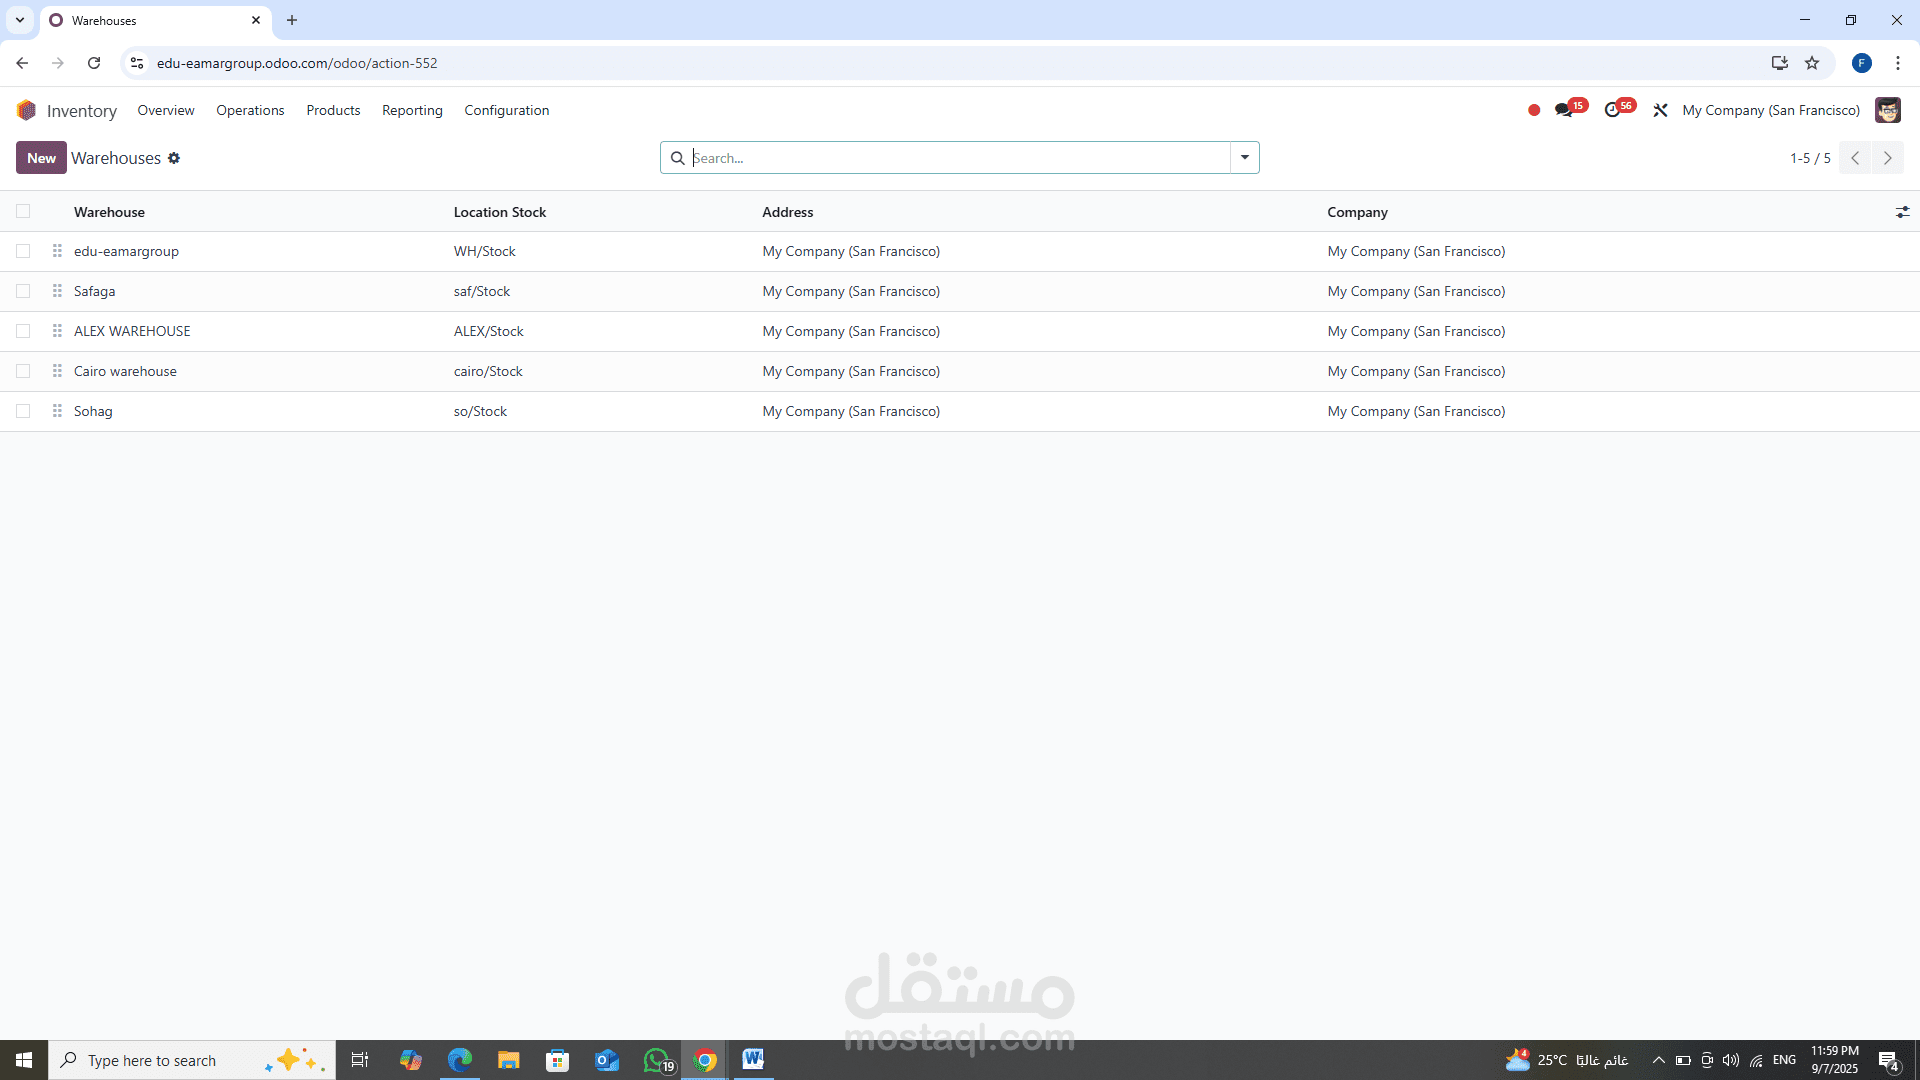The image size is (1920, 1080).
Task: Open the Operations menu
Action: point(250,110)
